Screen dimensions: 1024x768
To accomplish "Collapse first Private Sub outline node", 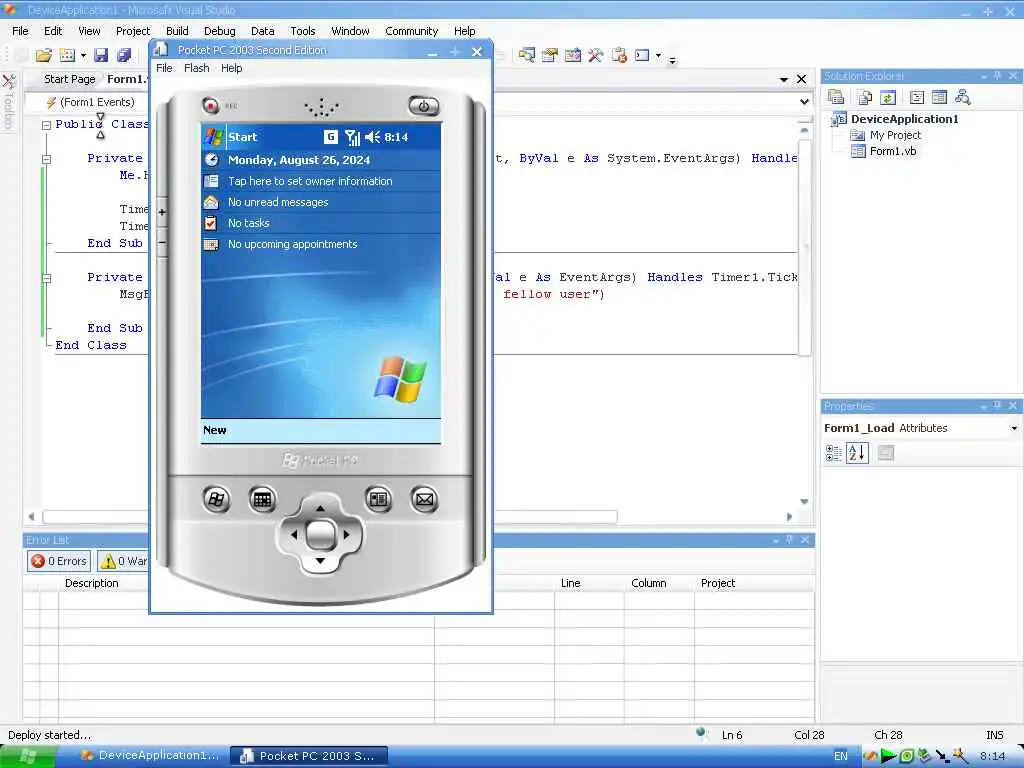I will coord(46,159).
